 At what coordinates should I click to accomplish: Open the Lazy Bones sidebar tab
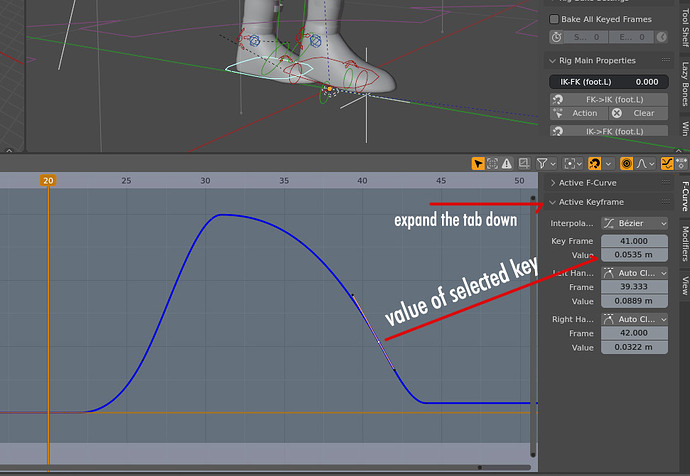coord(685,84)
